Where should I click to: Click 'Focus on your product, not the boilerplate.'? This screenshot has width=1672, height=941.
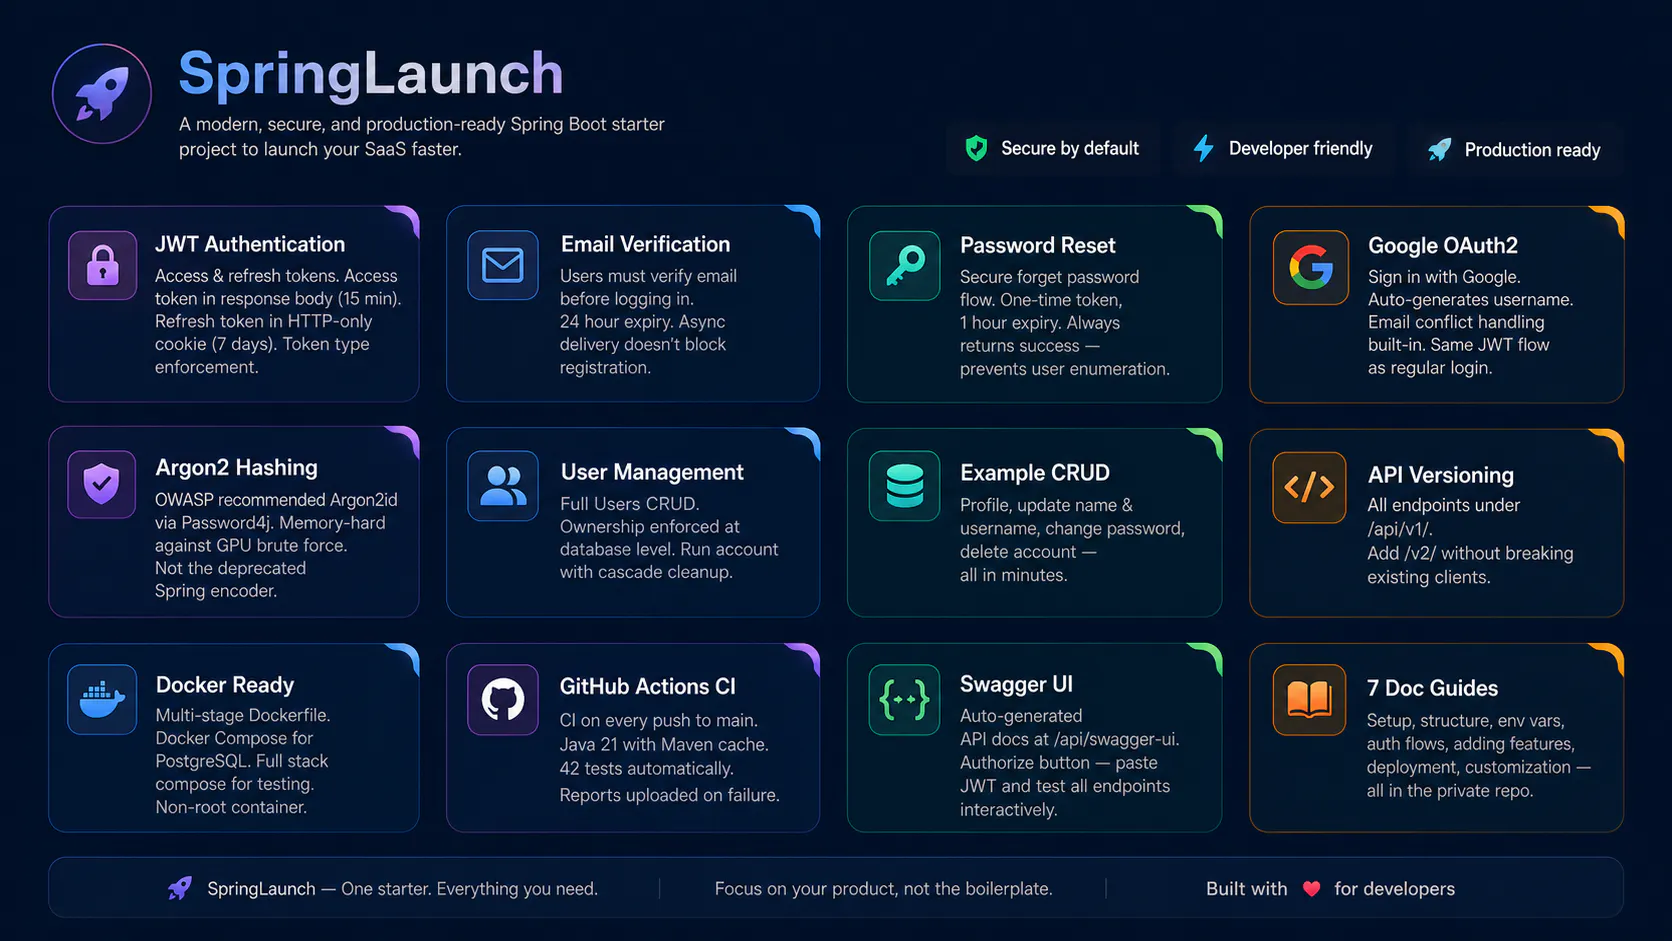(884, 889)
